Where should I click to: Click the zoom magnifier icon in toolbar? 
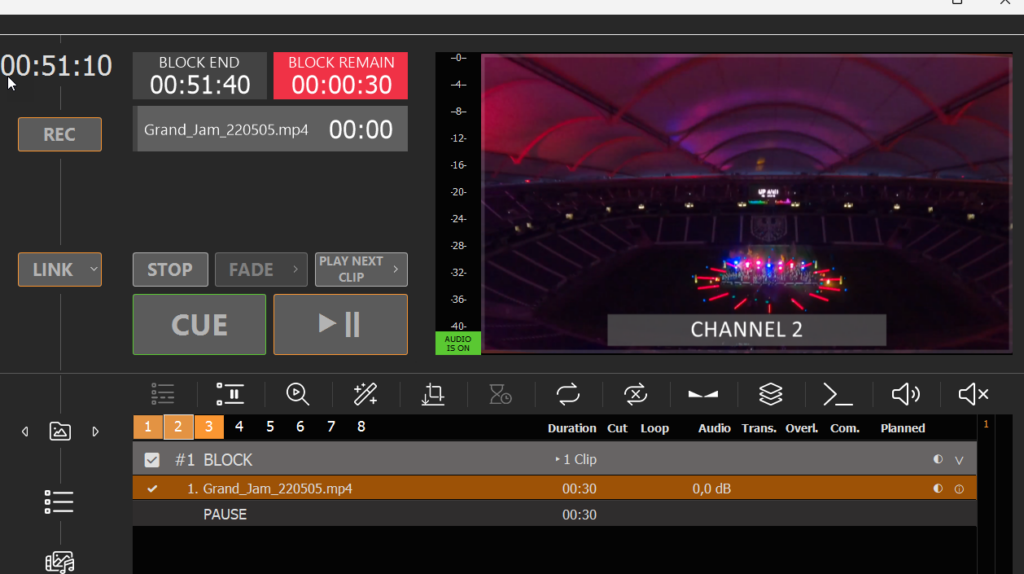click(297, 394)
